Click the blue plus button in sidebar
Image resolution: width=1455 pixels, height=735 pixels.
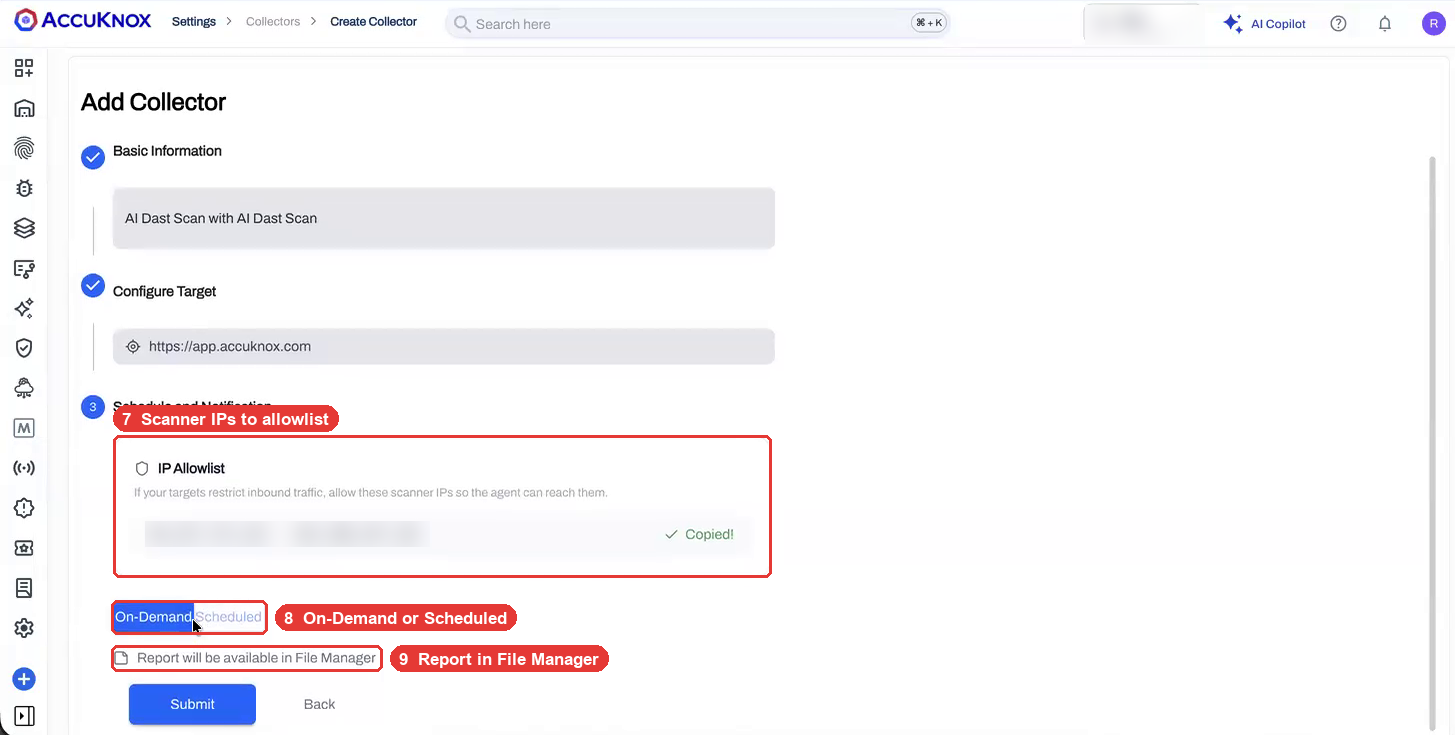(24, 679)
